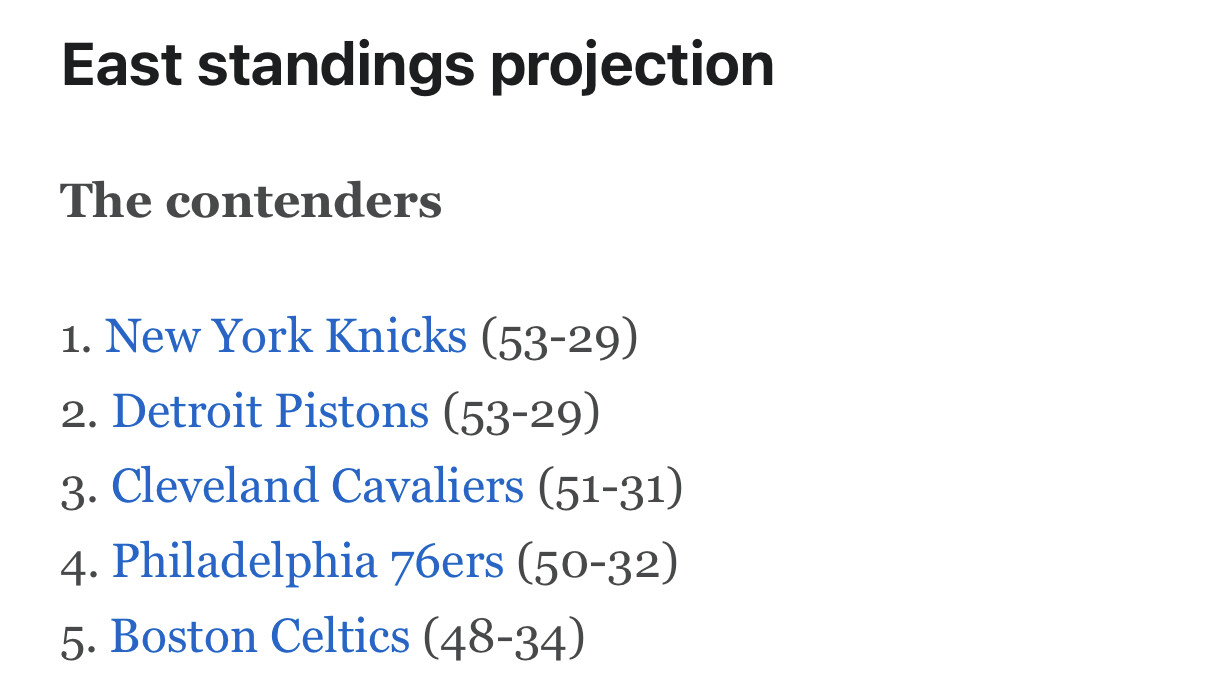Click list number 2 before Pistons

click(79, 414)
